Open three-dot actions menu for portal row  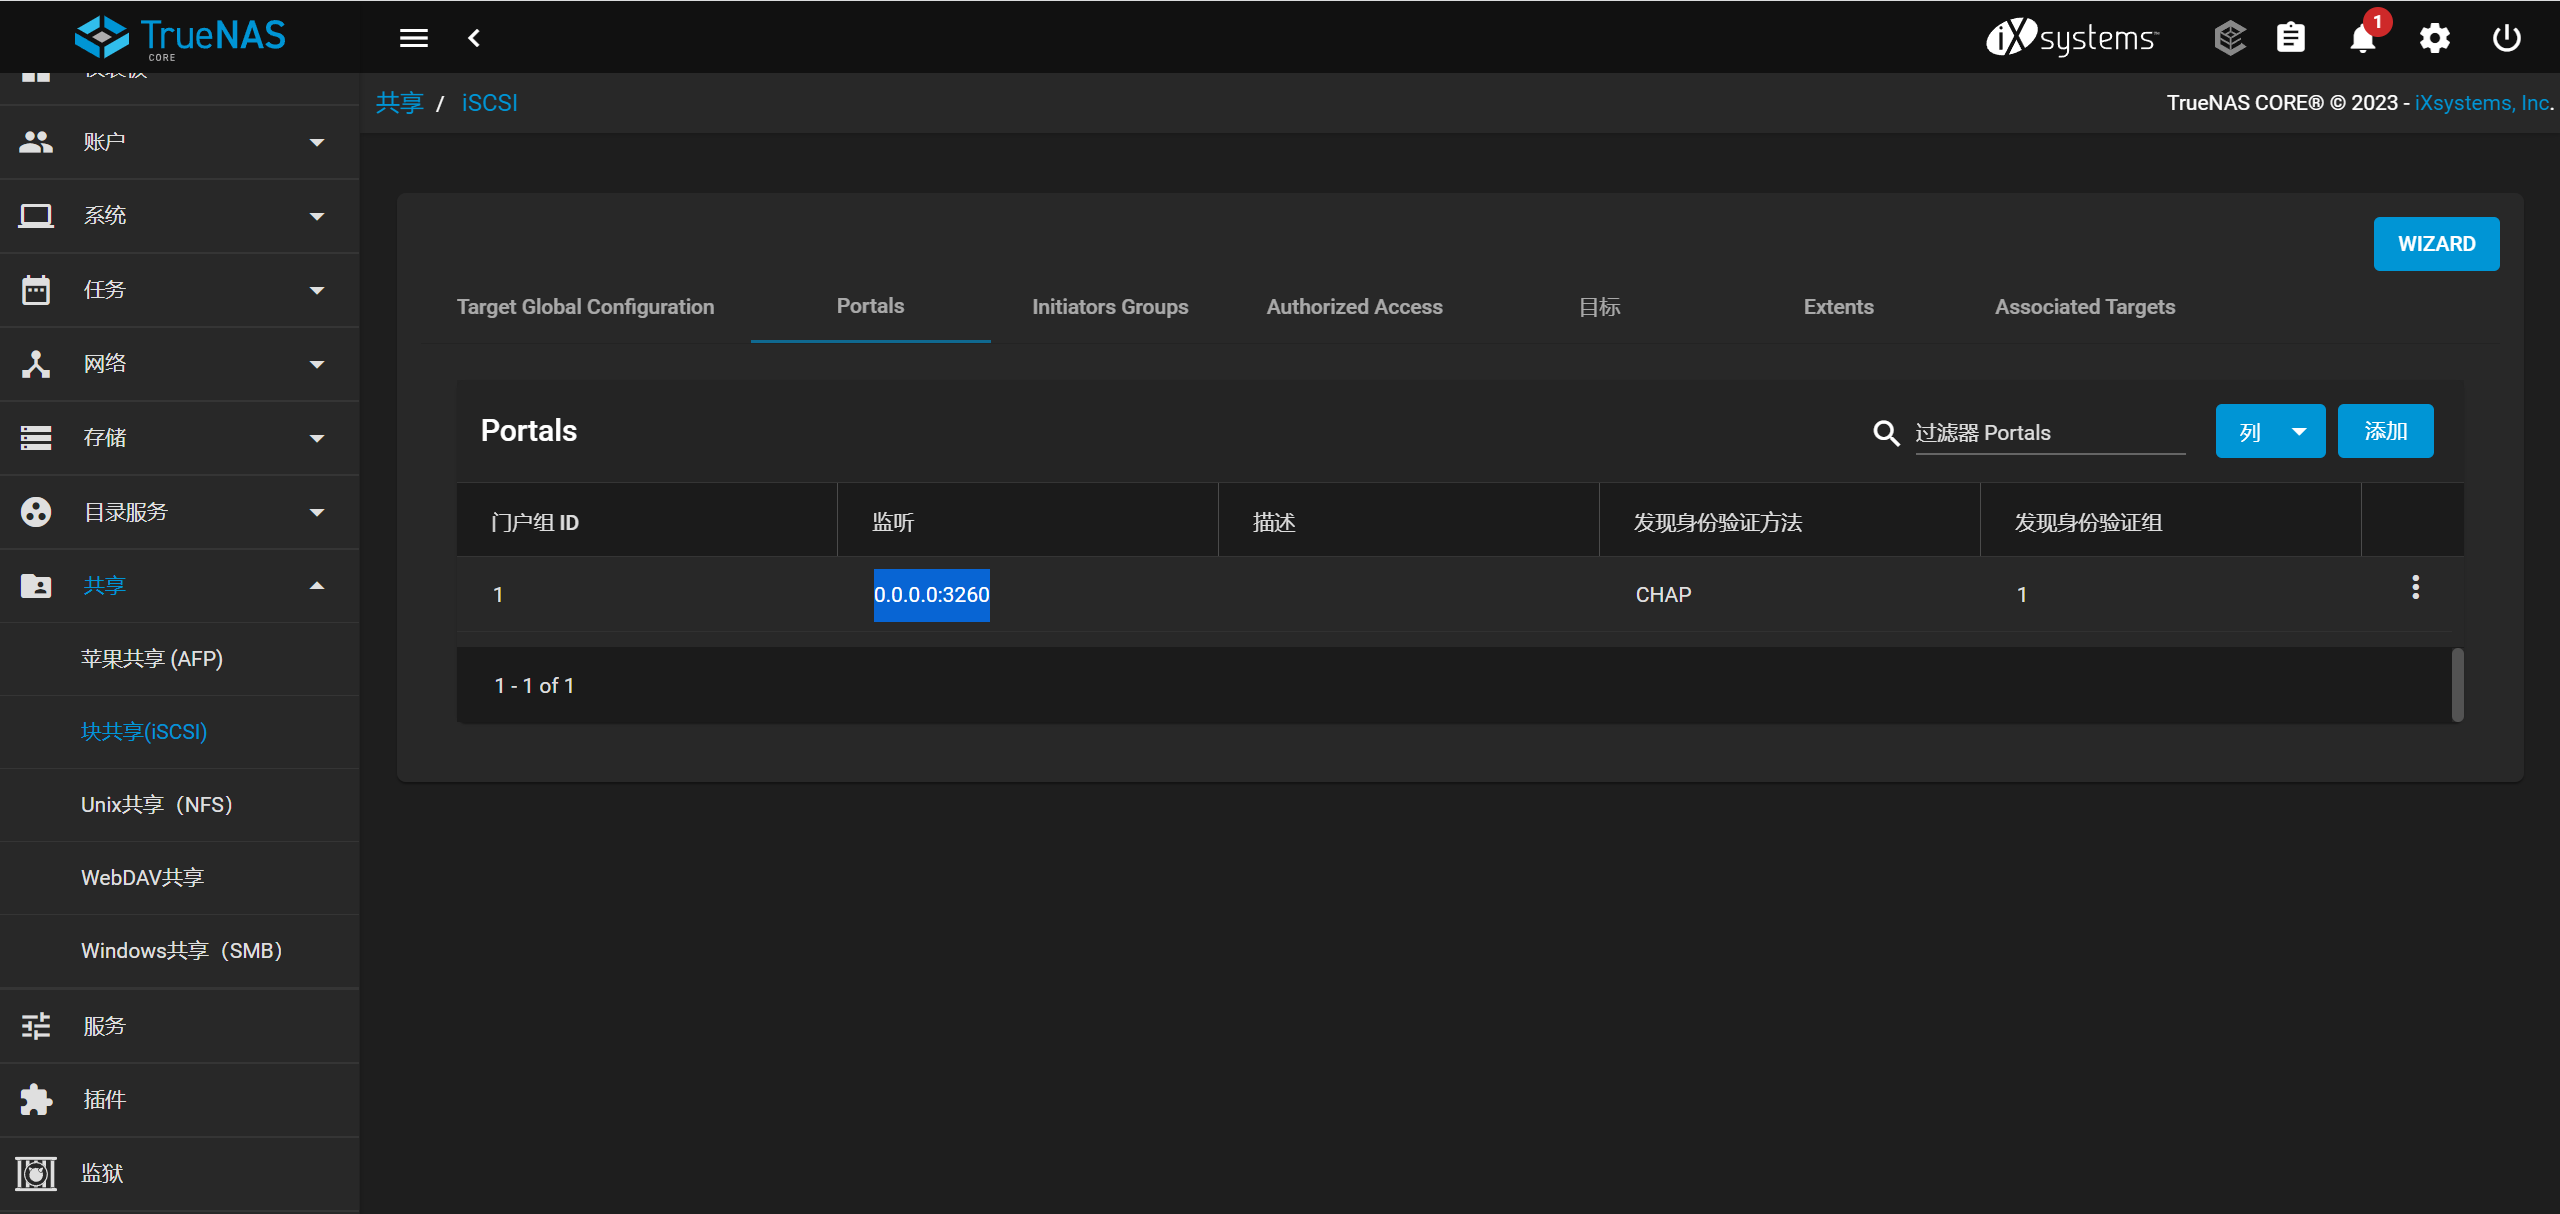(x=2415, y=588)
